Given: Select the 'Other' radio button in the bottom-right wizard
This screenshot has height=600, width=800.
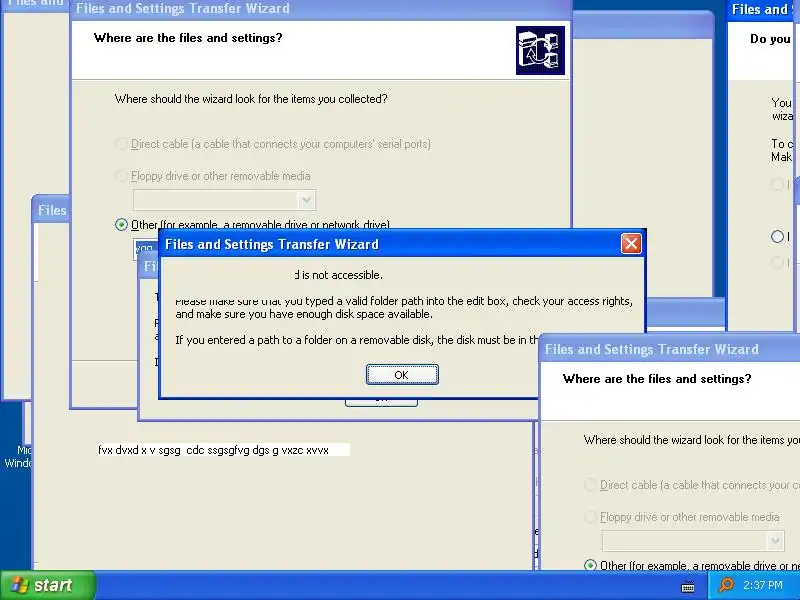Looking at the screenshot, I should 590,565.
